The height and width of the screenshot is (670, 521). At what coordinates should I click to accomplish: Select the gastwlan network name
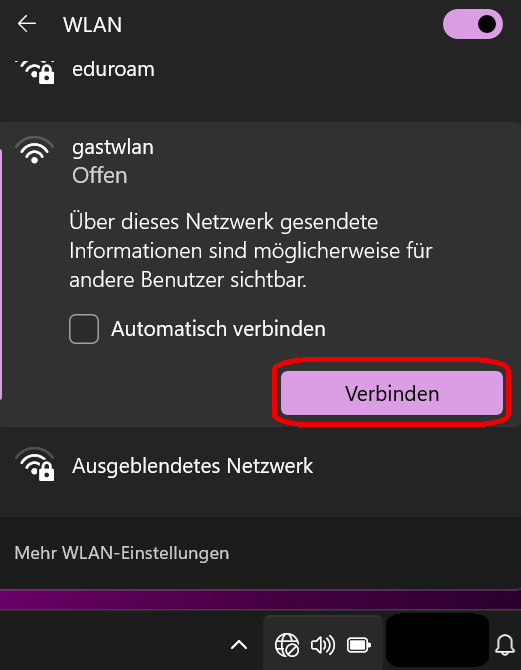(x=113, y=147)
